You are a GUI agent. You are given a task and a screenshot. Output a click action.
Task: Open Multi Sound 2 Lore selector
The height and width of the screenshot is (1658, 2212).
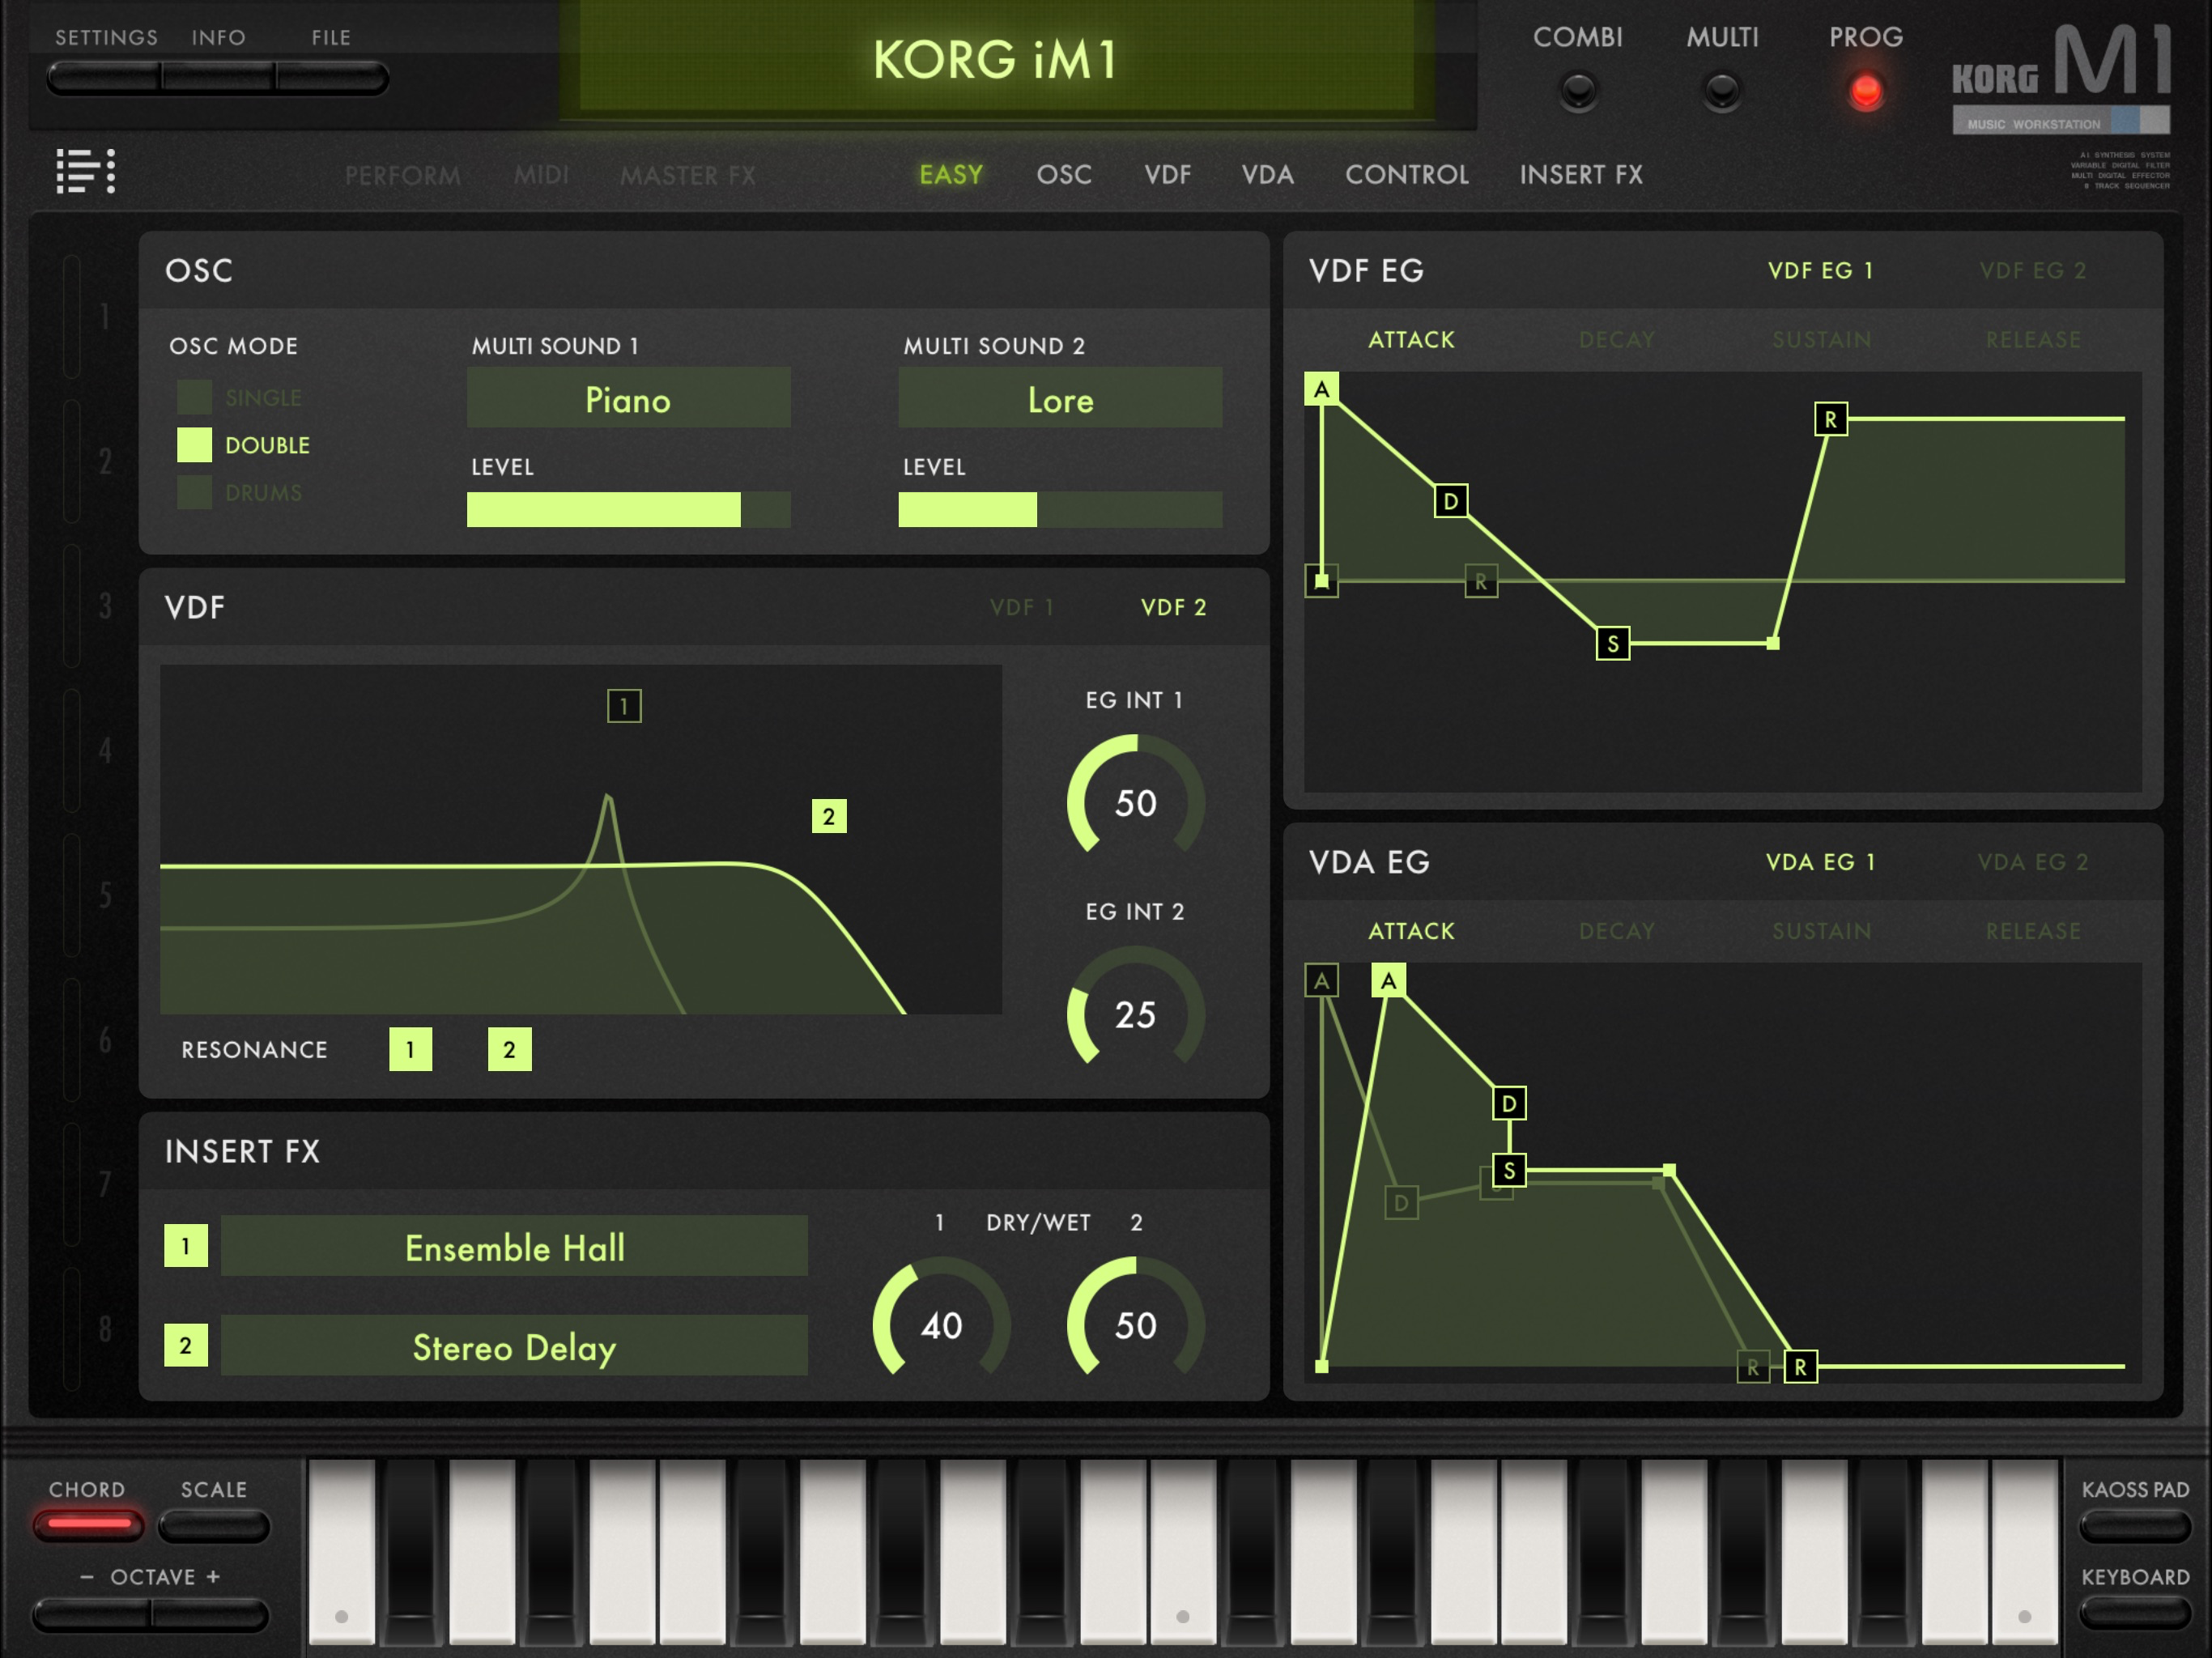click(1060, 399)
